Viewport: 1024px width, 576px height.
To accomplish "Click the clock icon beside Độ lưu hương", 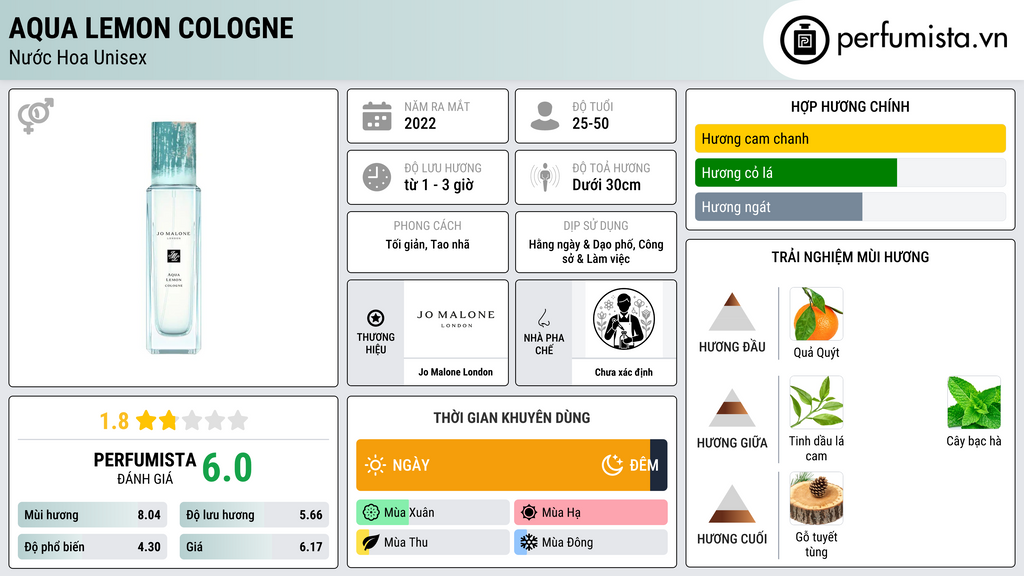I will tap(377, 177).
